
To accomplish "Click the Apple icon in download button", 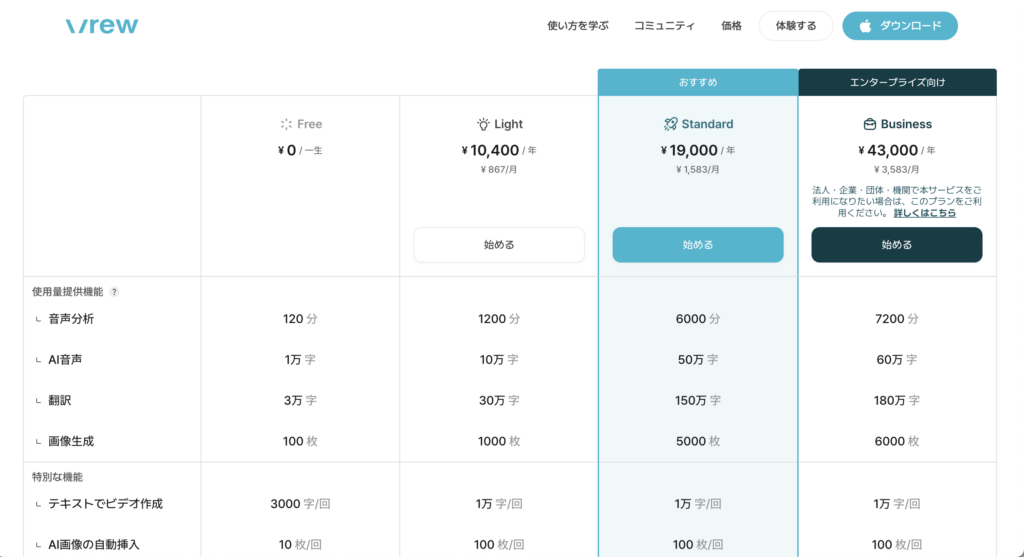I will coord(865,26).
